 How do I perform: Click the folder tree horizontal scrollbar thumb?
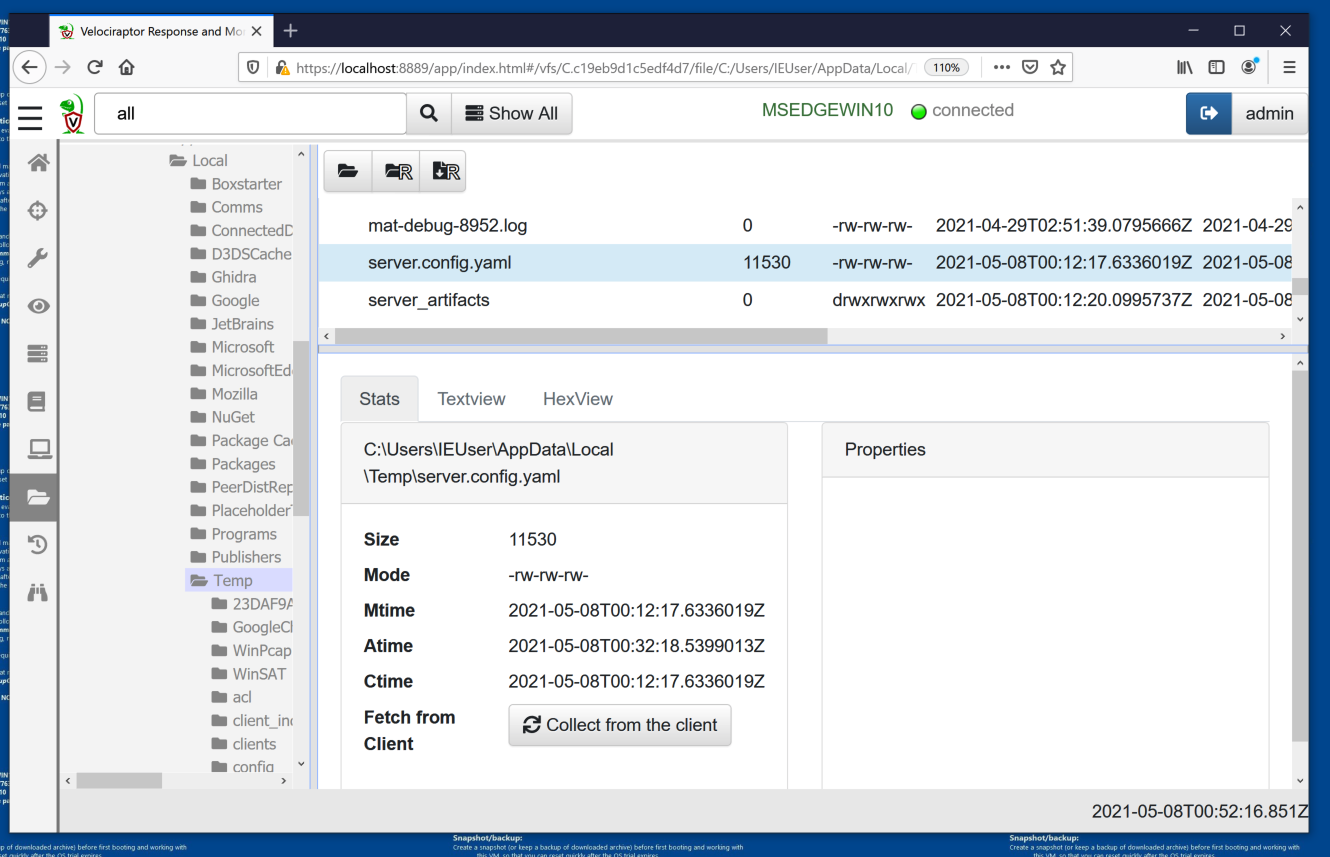click(119, 780)
